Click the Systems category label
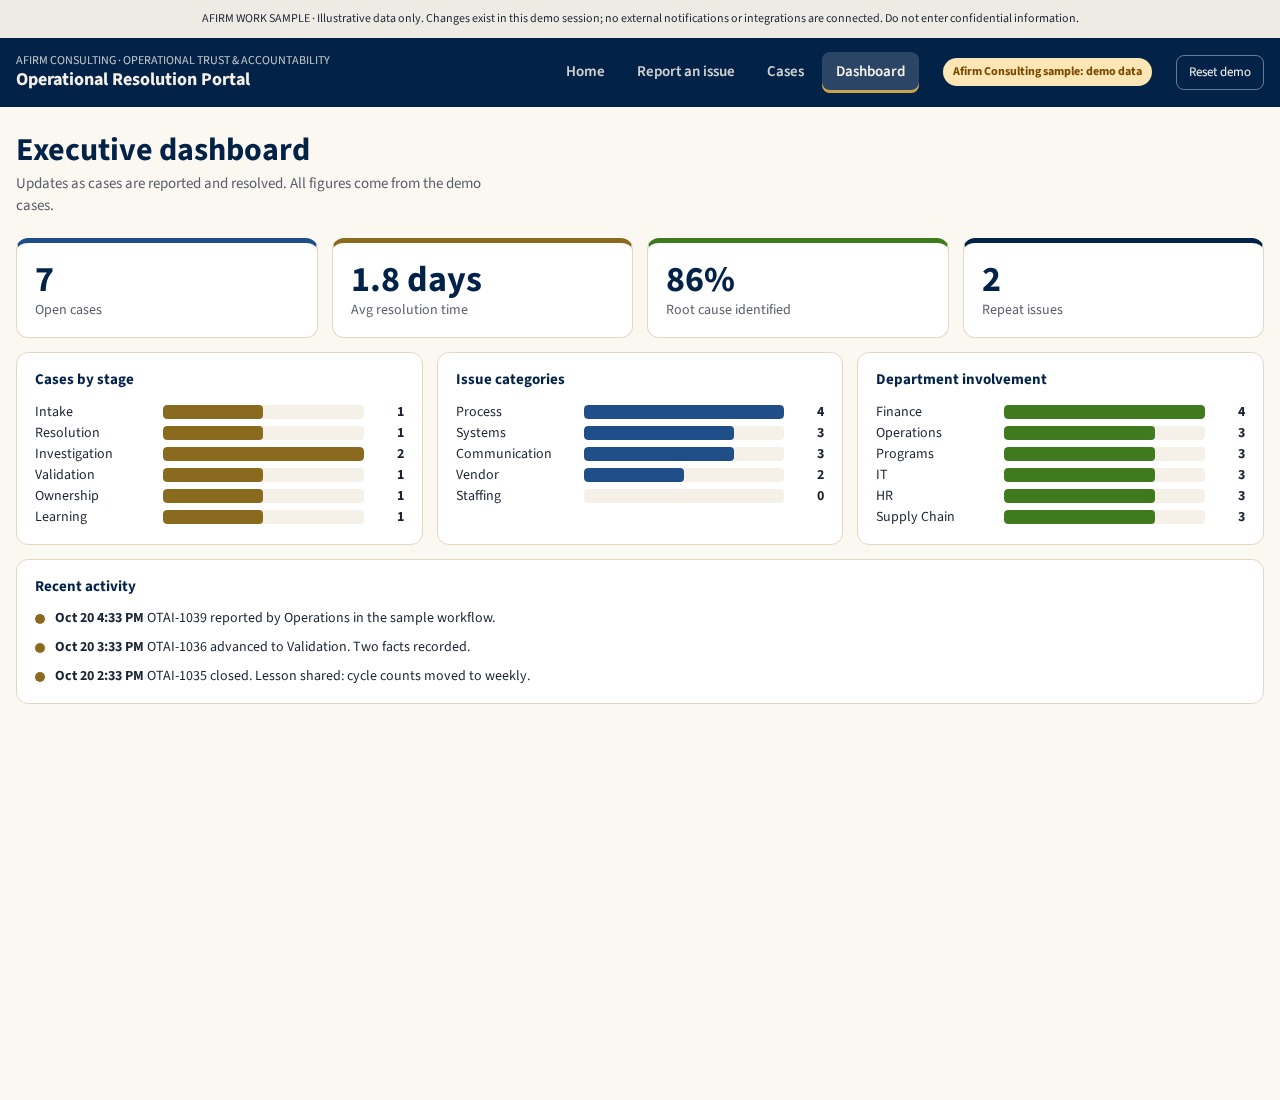The image size is (1280, 1100). click(481, 433)
